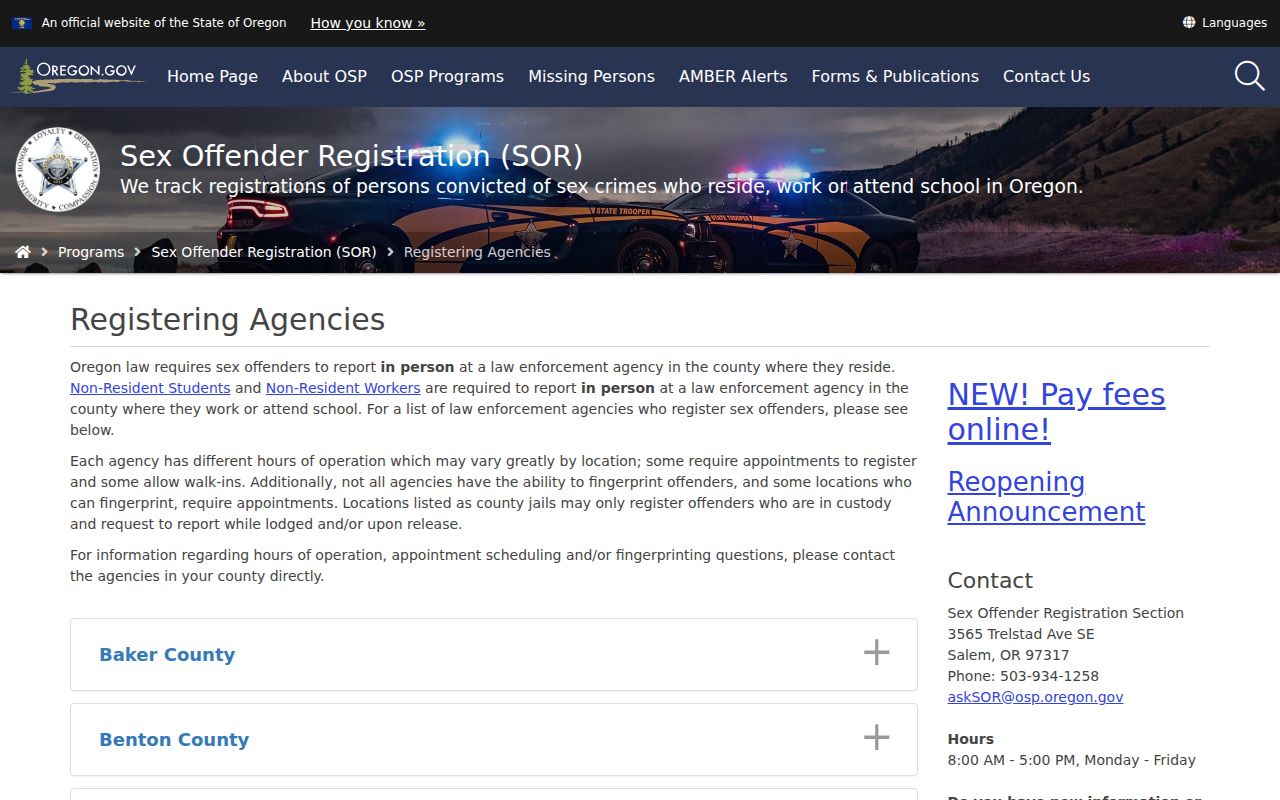
Task: Open the Languages selector
Action: point(1225,22)
